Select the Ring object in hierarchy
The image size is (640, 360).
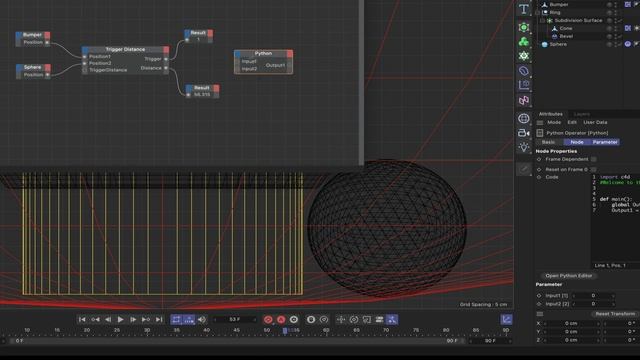point(555,12)
